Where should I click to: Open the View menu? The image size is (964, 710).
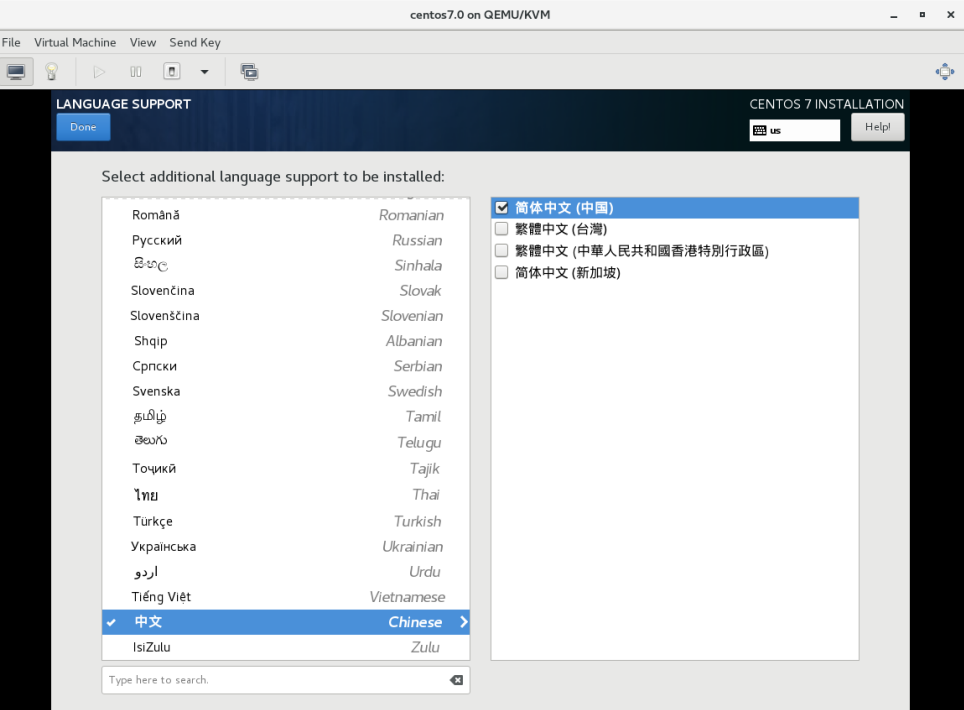pos(143,42)
